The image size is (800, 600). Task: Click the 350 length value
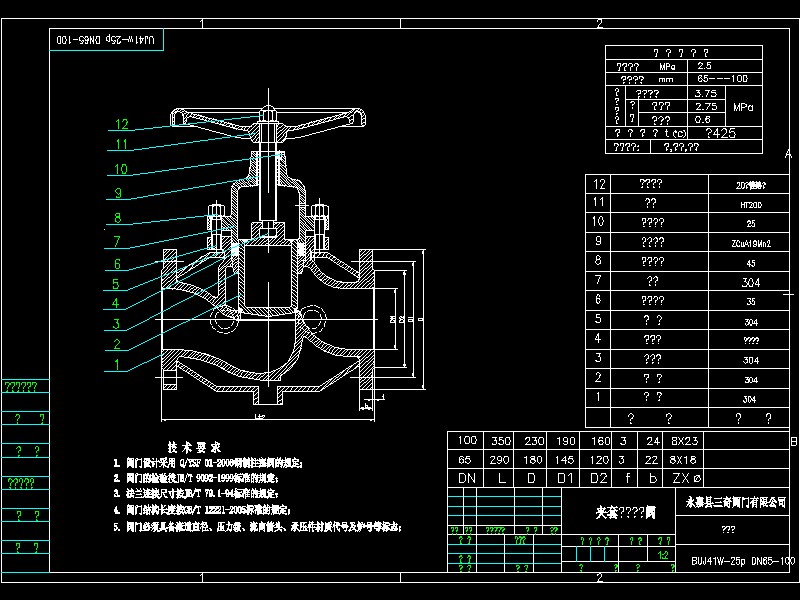pos(501,441)
